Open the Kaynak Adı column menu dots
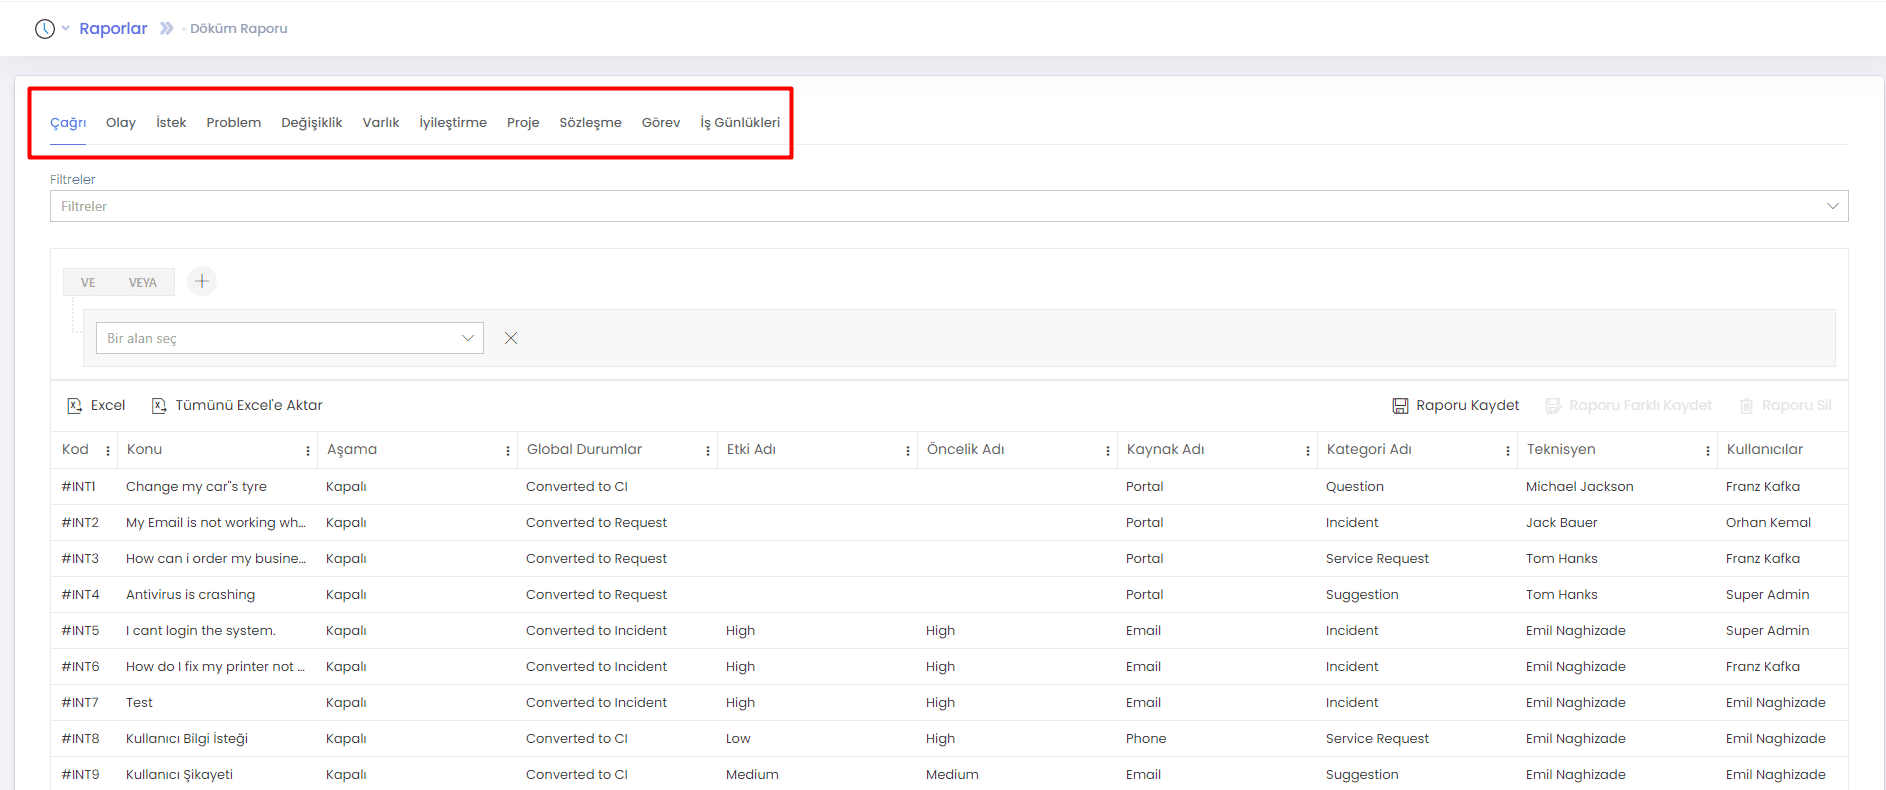 [x=1308, y=451]
